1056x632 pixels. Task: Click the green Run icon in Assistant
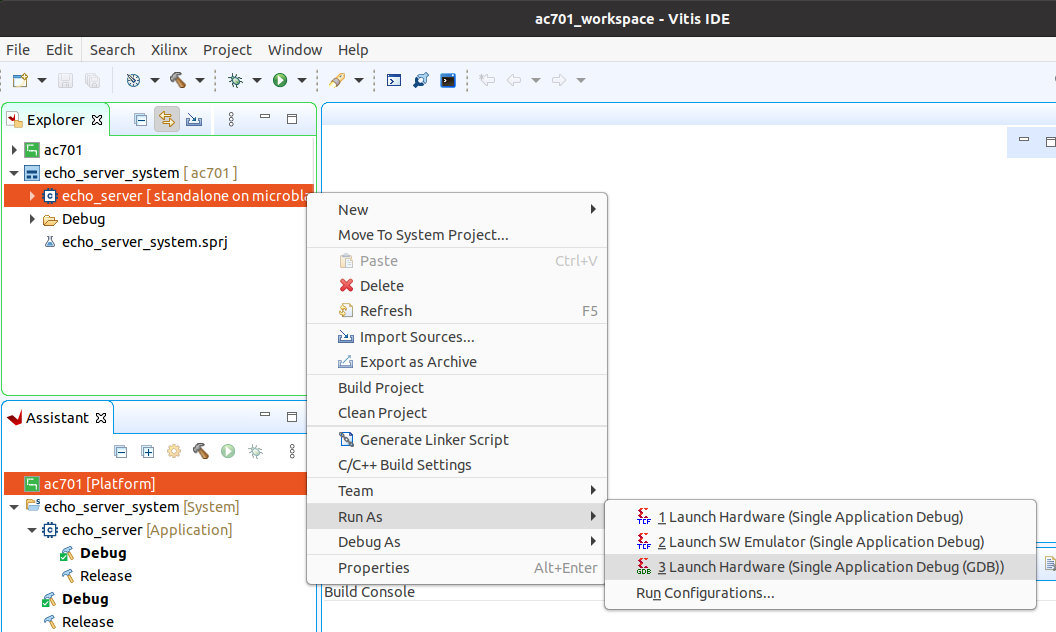(228, 451)
